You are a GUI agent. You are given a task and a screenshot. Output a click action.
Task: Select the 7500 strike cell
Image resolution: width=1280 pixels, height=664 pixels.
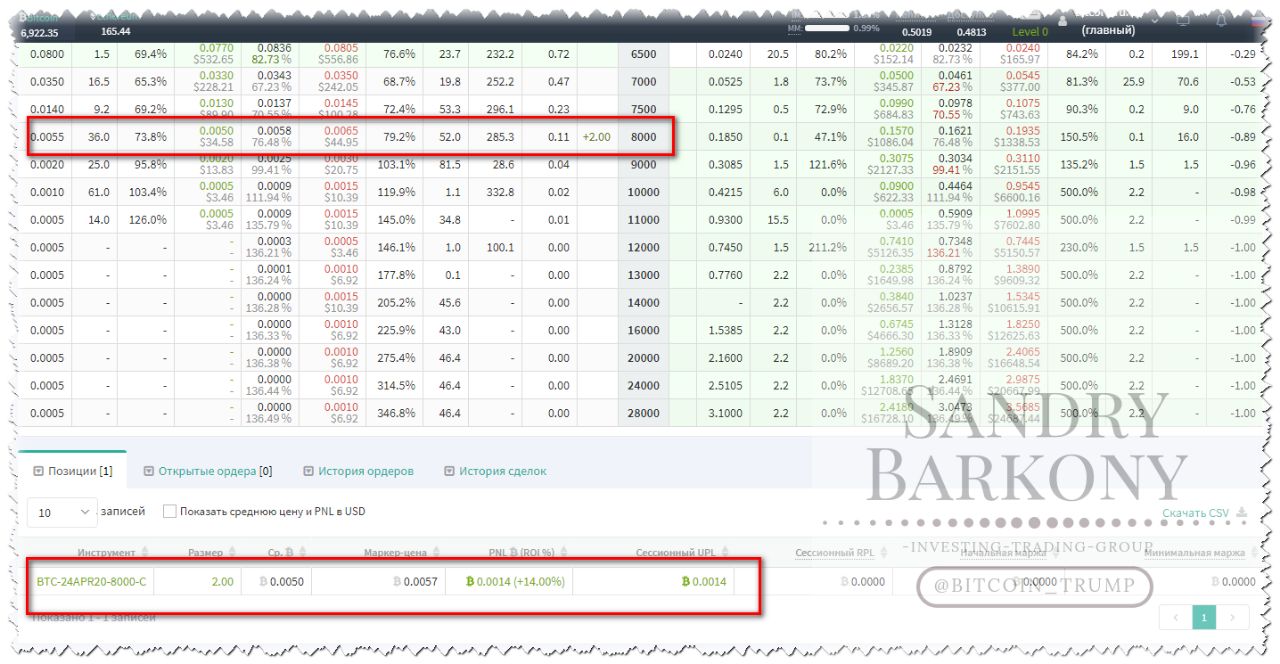click(644, 109)
